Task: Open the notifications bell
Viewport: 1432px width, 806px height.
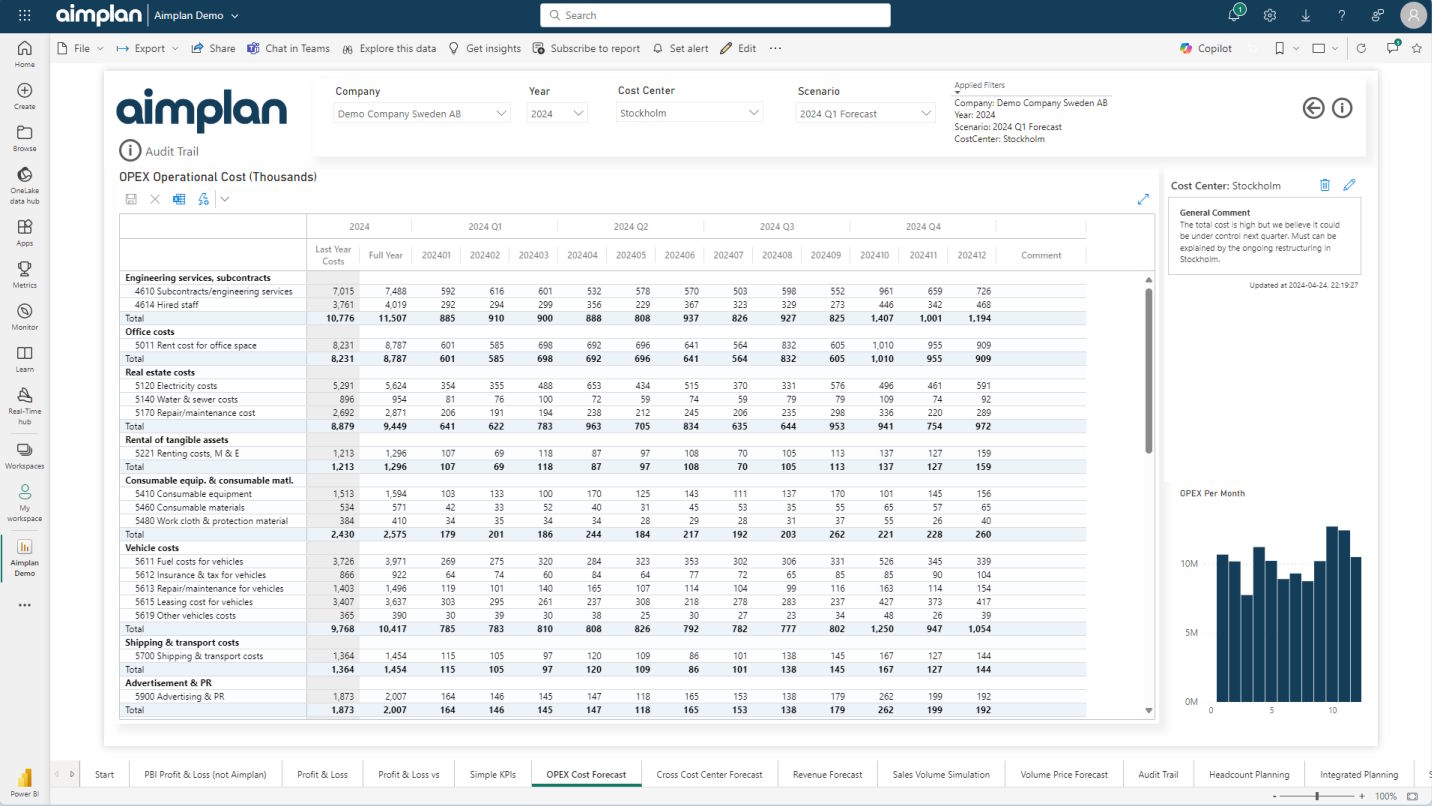Action: (1235, 15)
